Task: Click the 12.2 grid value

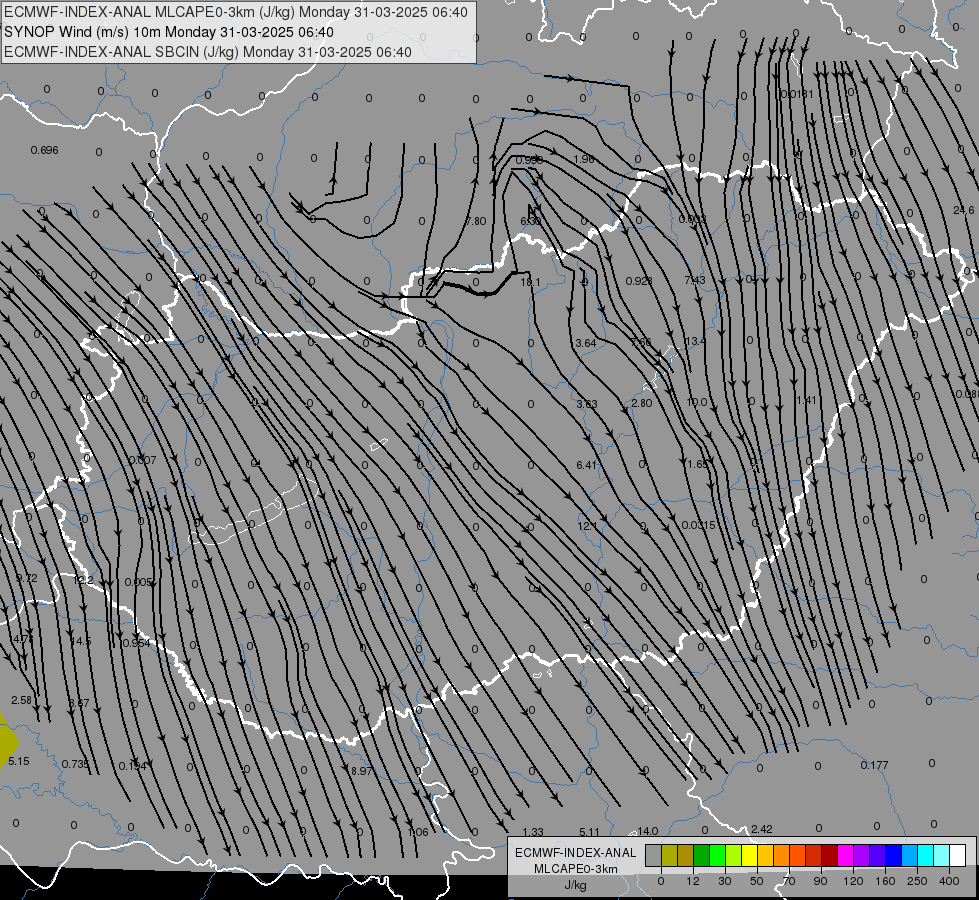Action: pyautogui.click(x=83, y=580)
